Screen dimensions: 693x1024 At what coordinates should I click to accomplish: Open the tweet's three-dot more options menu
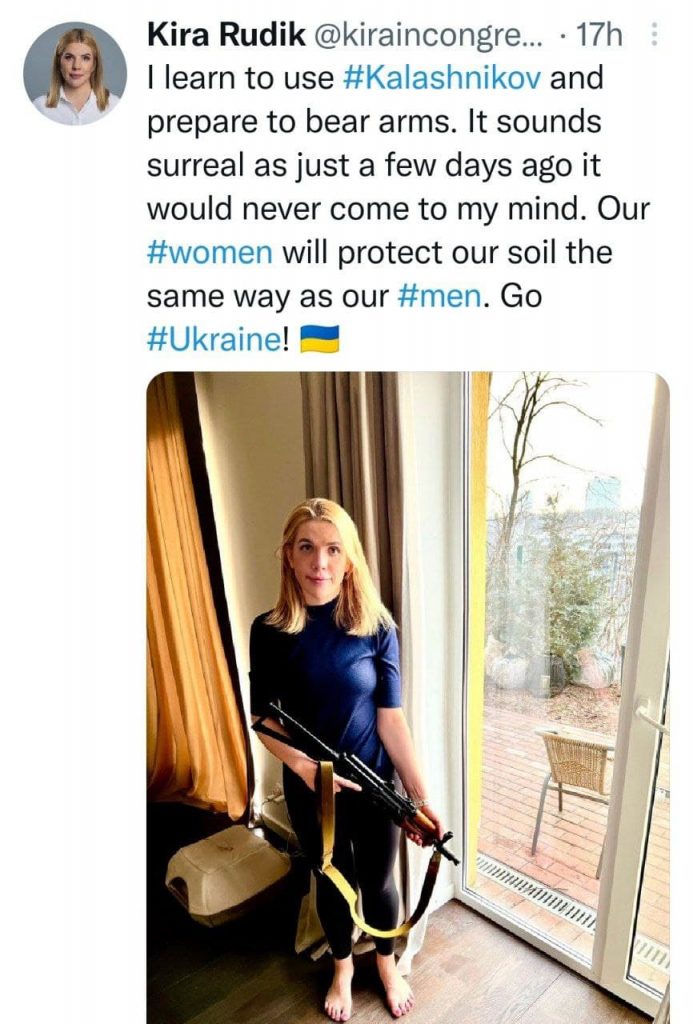pos(655,36)
